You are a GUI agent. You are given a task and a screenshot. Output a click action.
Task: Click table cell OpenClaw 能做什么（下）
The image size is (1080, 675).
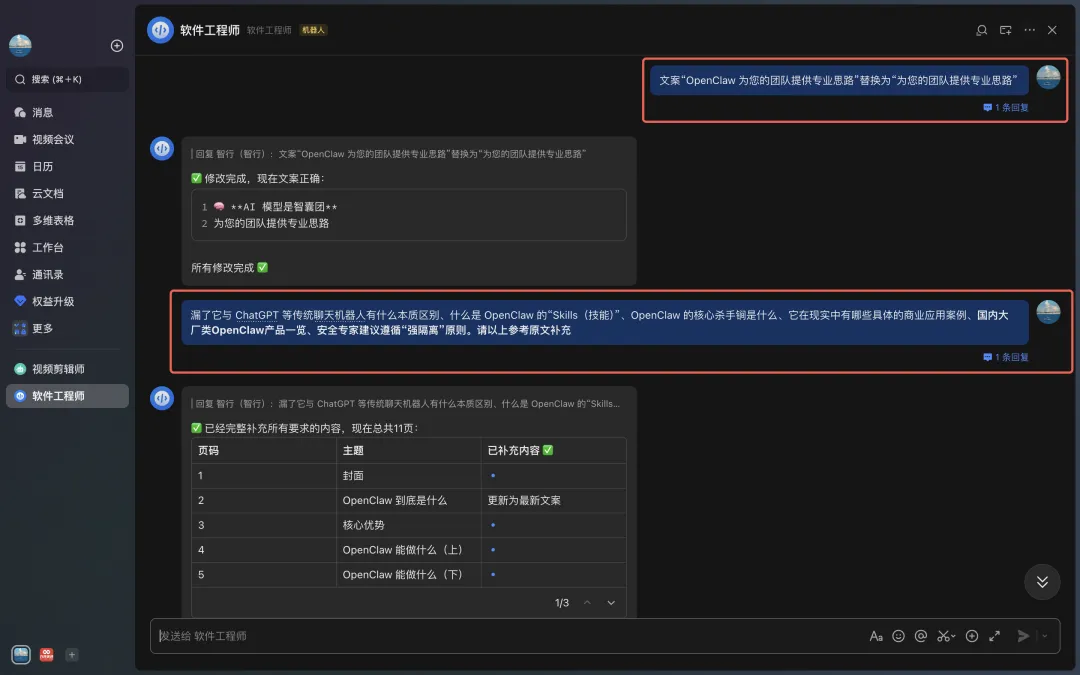(x=408, y=575)
